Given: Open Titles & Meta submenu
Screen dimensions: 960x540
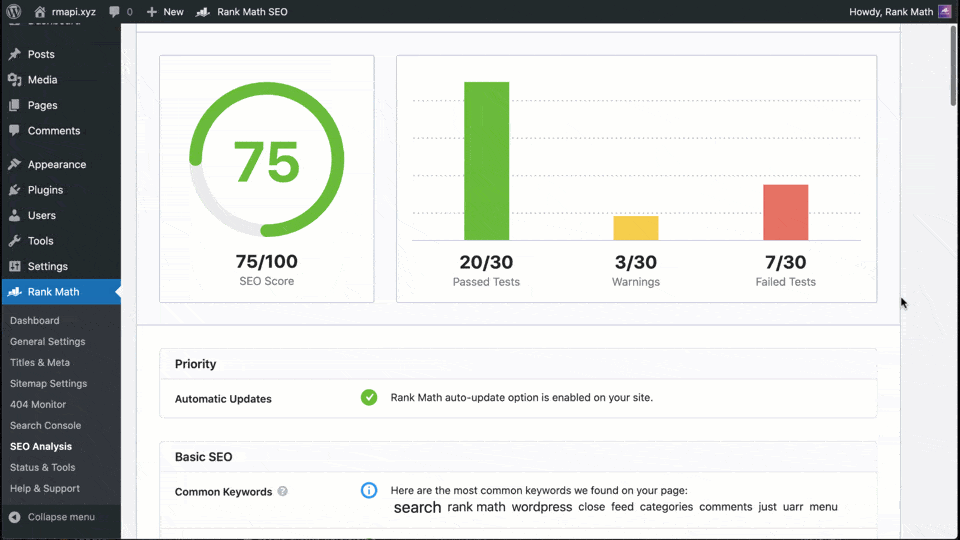Looking at the screenshot, I should coord(40,362).
